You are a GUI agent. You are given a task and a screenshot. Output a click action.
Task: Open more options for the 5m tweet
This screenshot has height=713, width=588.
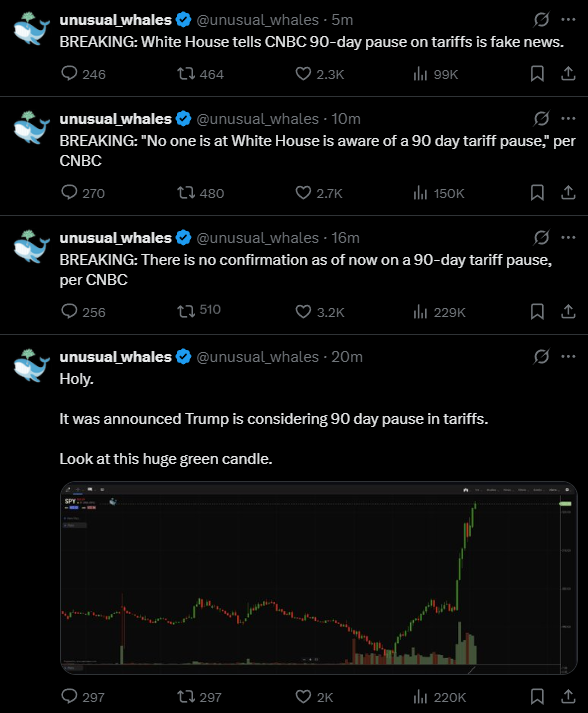(x=568, y=20)
